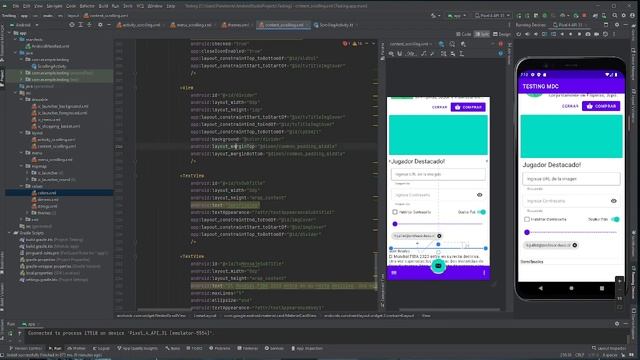Click the Search Everywhere magnifier icon
640x360 pixels.
[614, 16]
